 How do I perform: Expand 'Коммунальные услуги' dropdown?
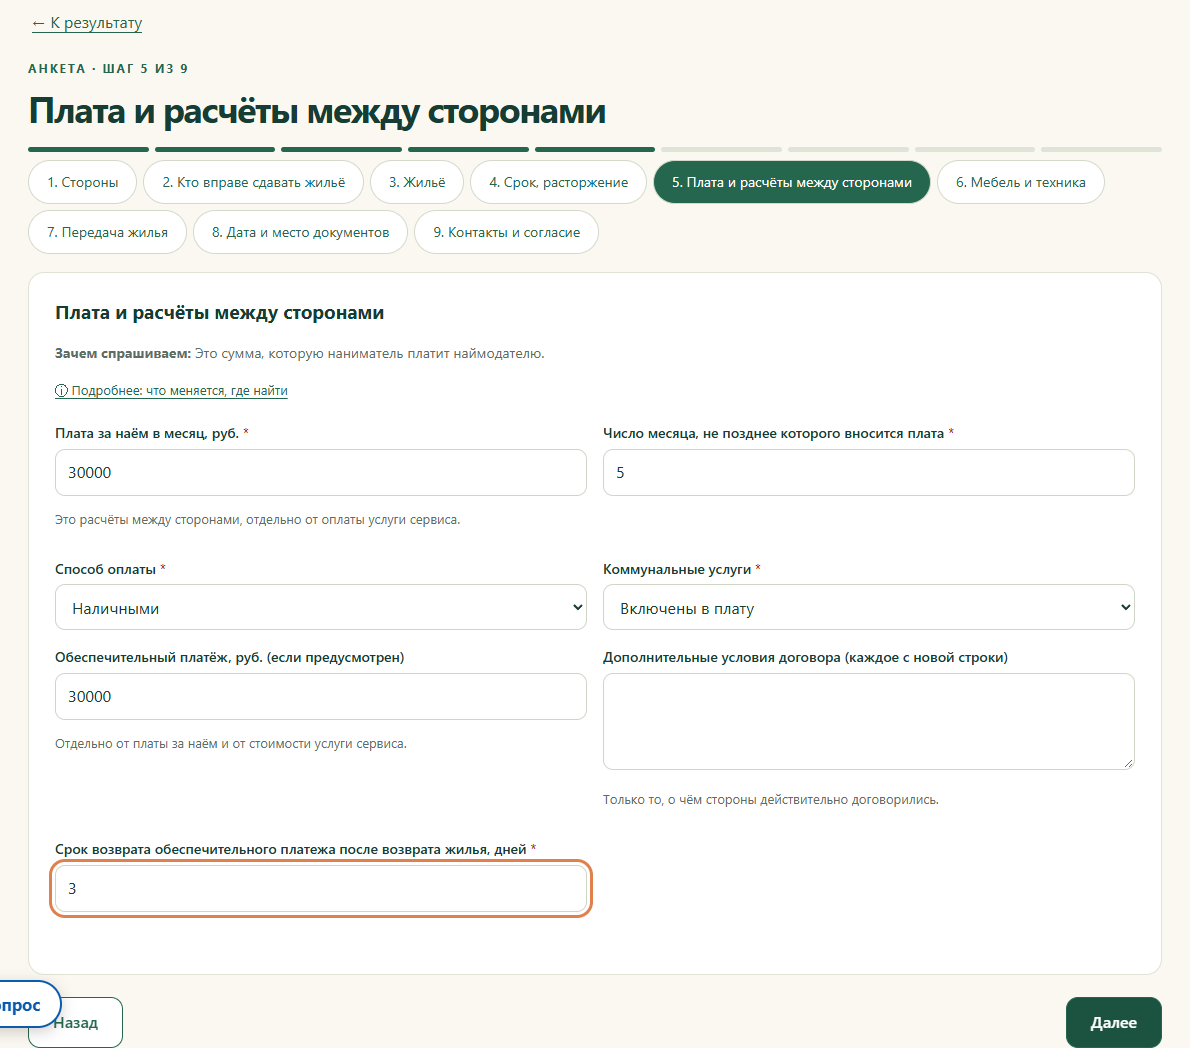(x=869, y=607)
